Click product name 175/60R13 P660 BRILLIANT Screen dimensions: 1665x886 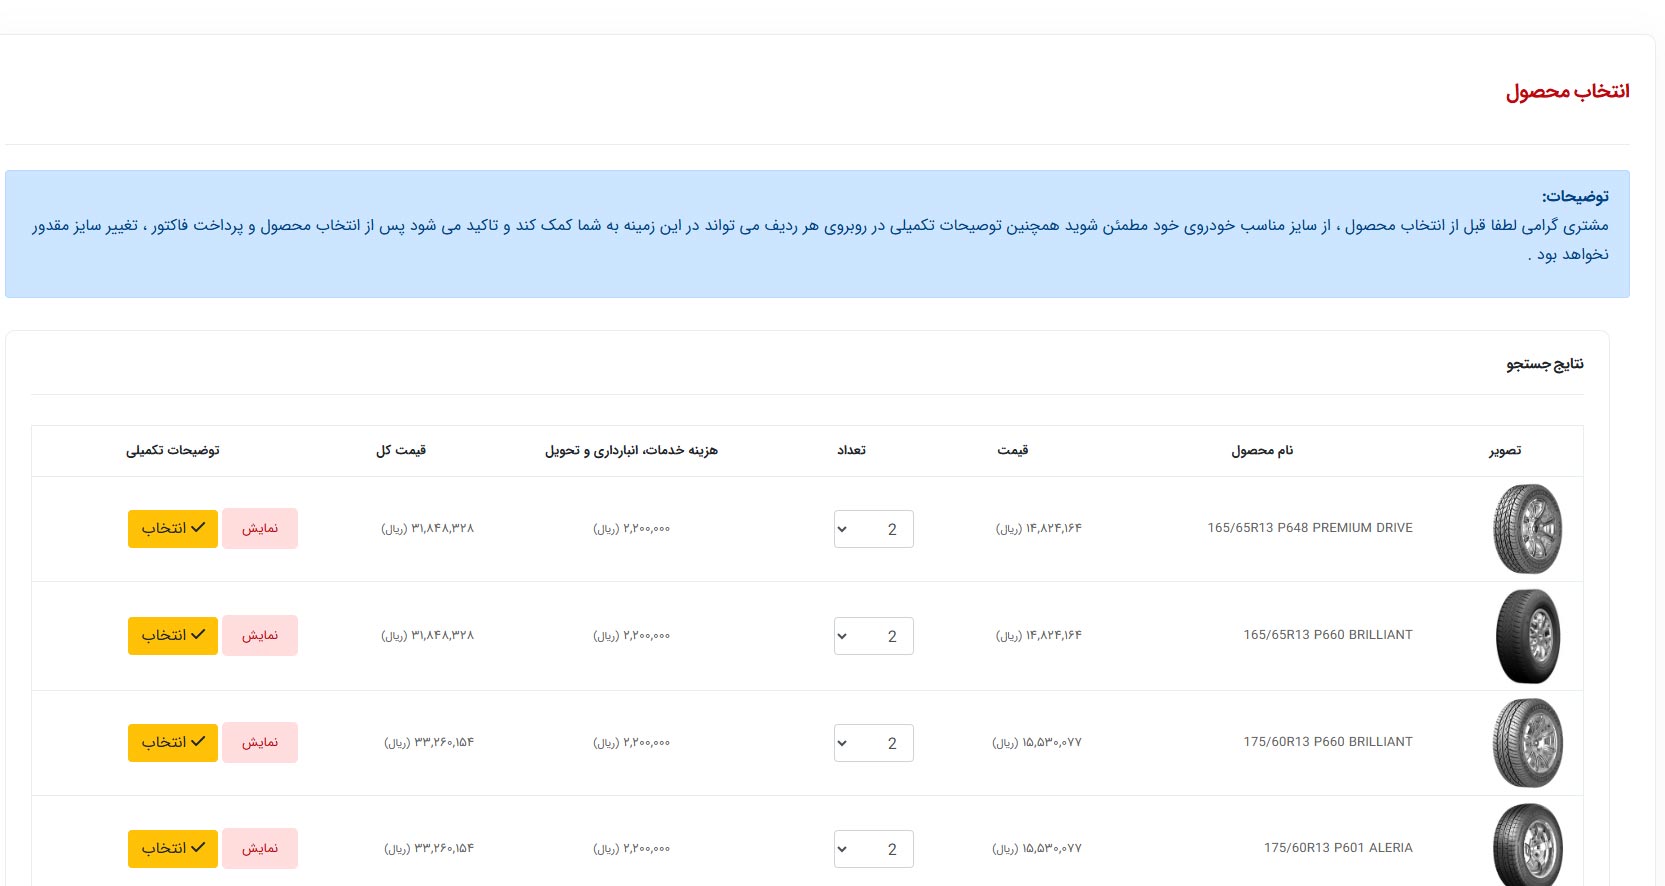pos(1328,742)
